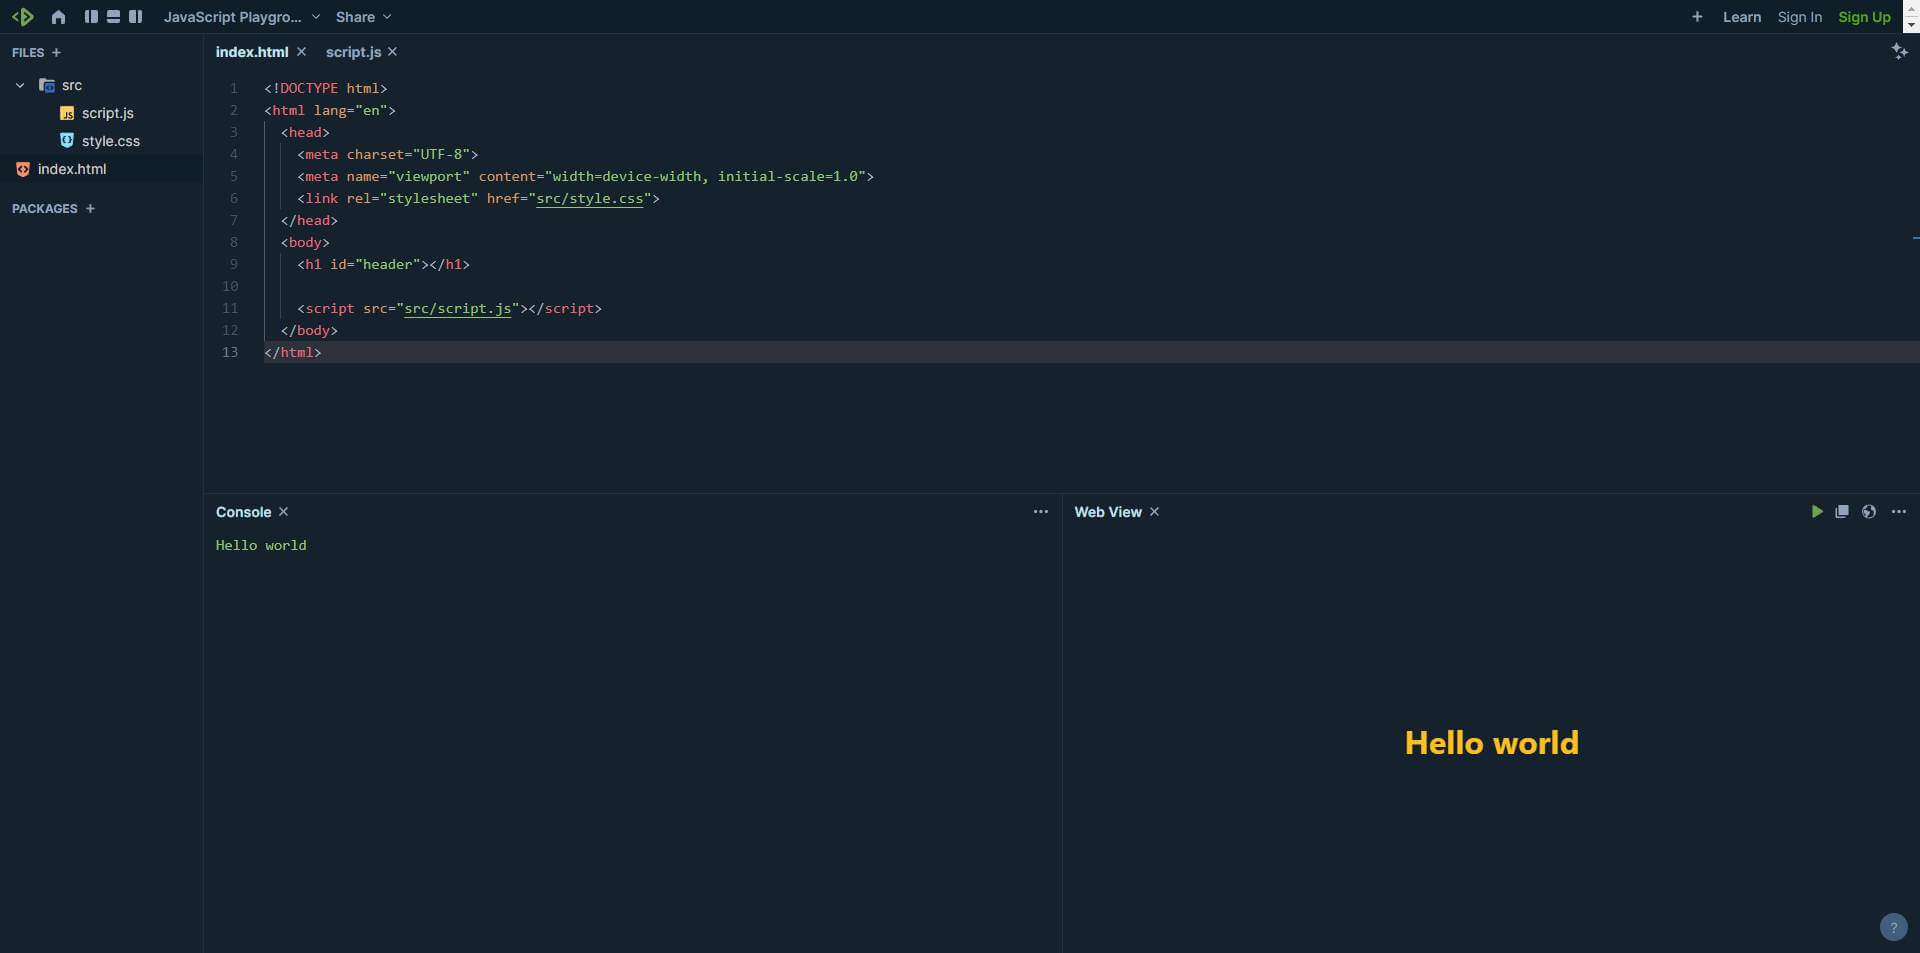Select the horizontal split layout icon
The height and width of the screenshot is (953, 1920).
coord(113,17)
